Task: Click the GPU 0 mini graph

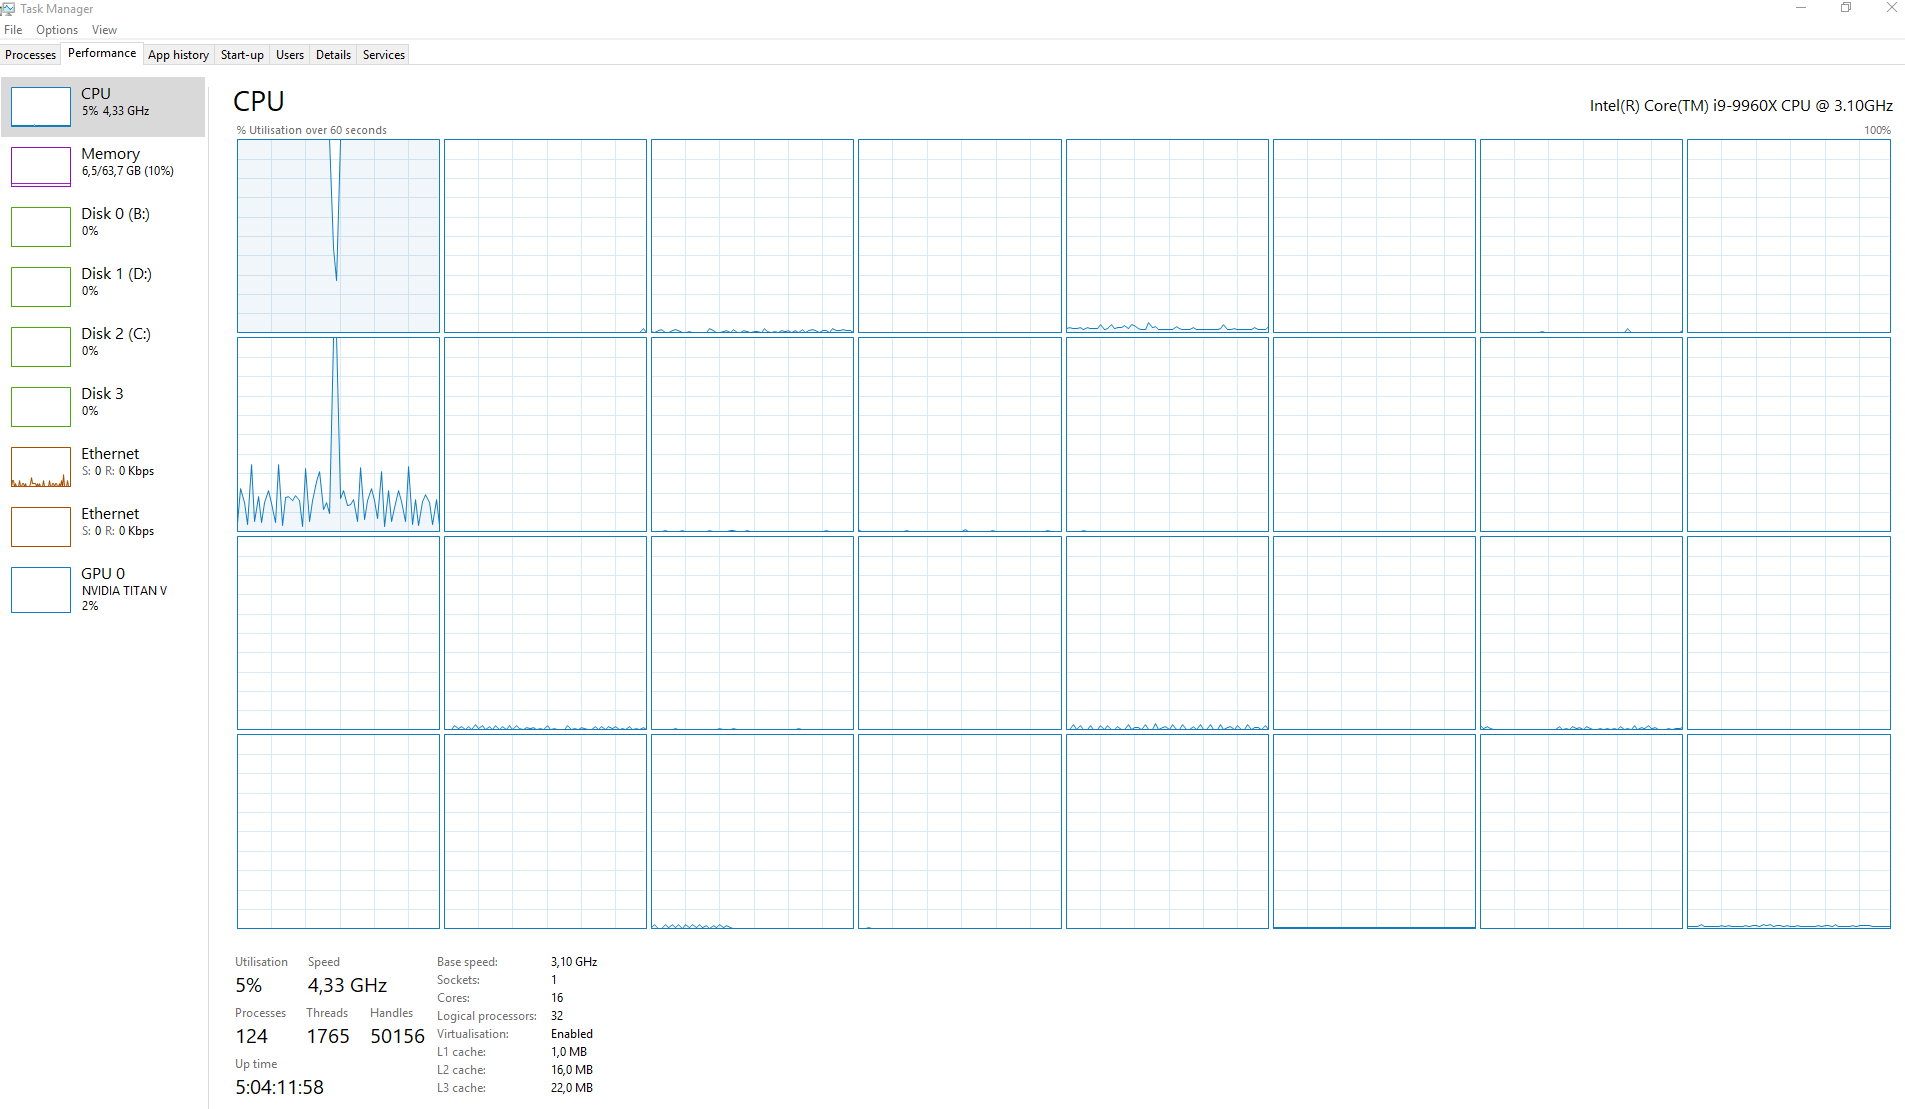Action: coord(41,589)
